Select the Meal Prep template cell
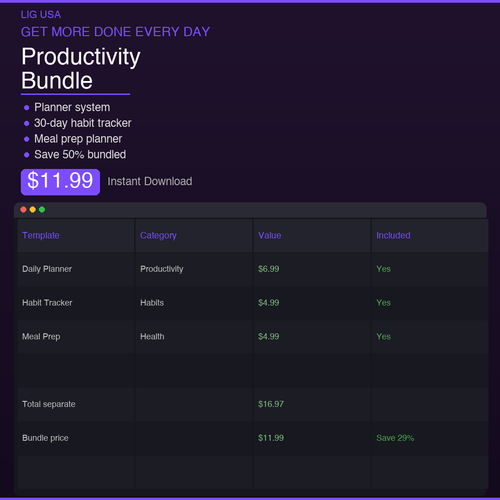 click(x=76, y=337)
